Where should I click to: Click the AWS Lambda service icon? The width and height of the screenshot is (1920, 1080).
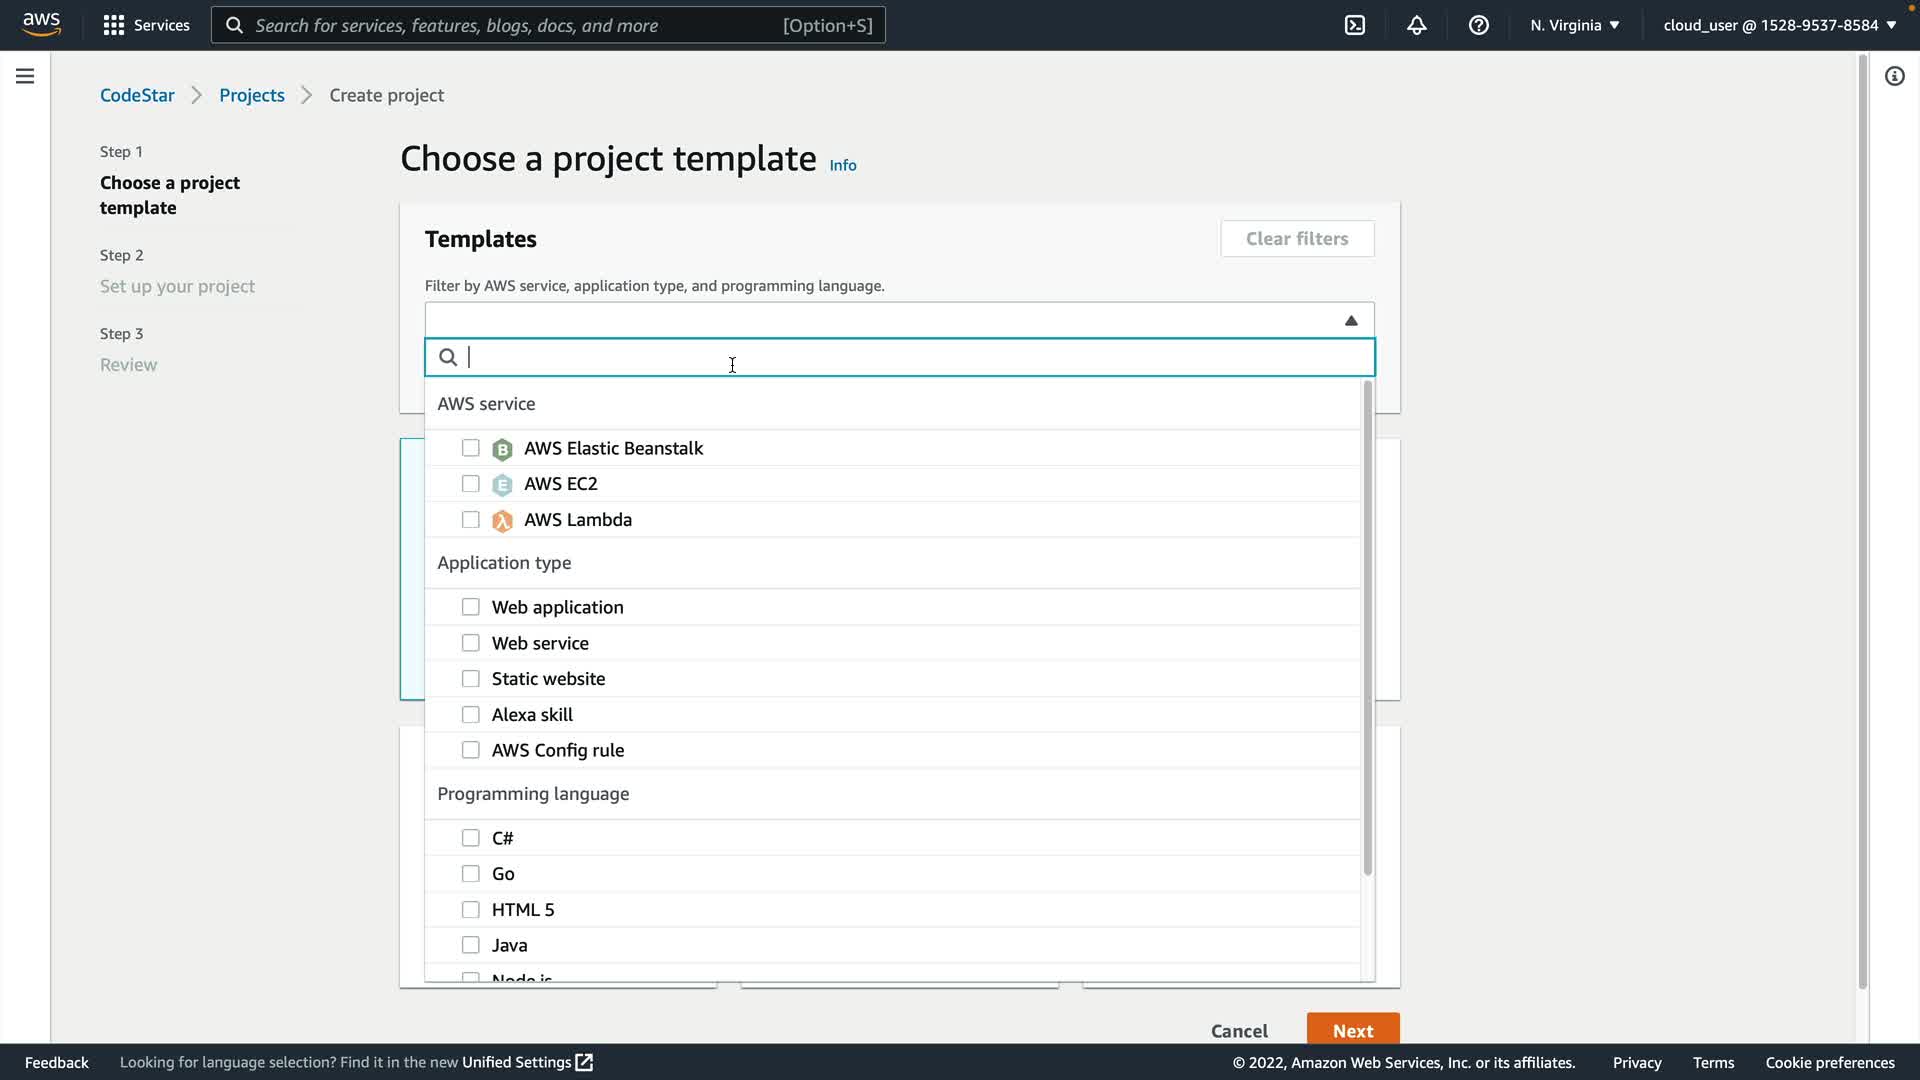tap(502, 520)
